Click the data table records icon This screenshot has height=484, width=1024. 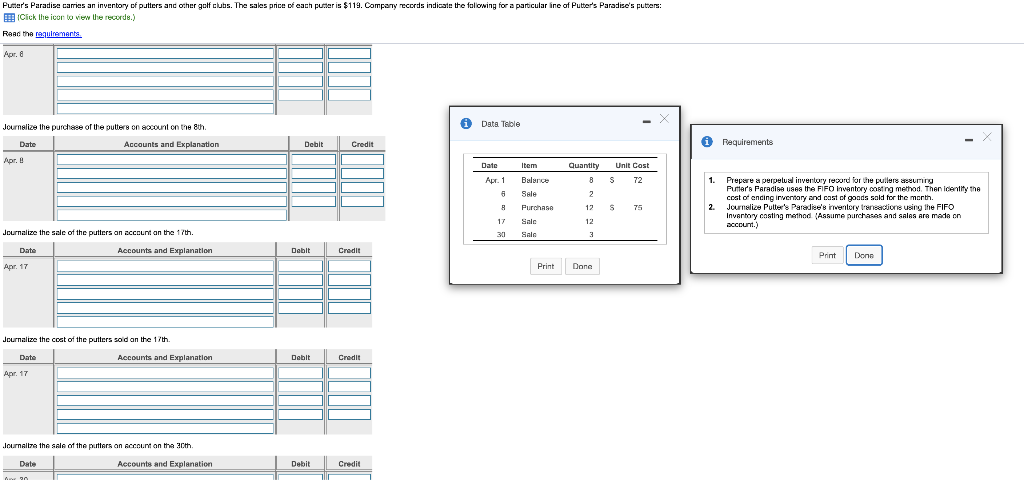point(8,17)
